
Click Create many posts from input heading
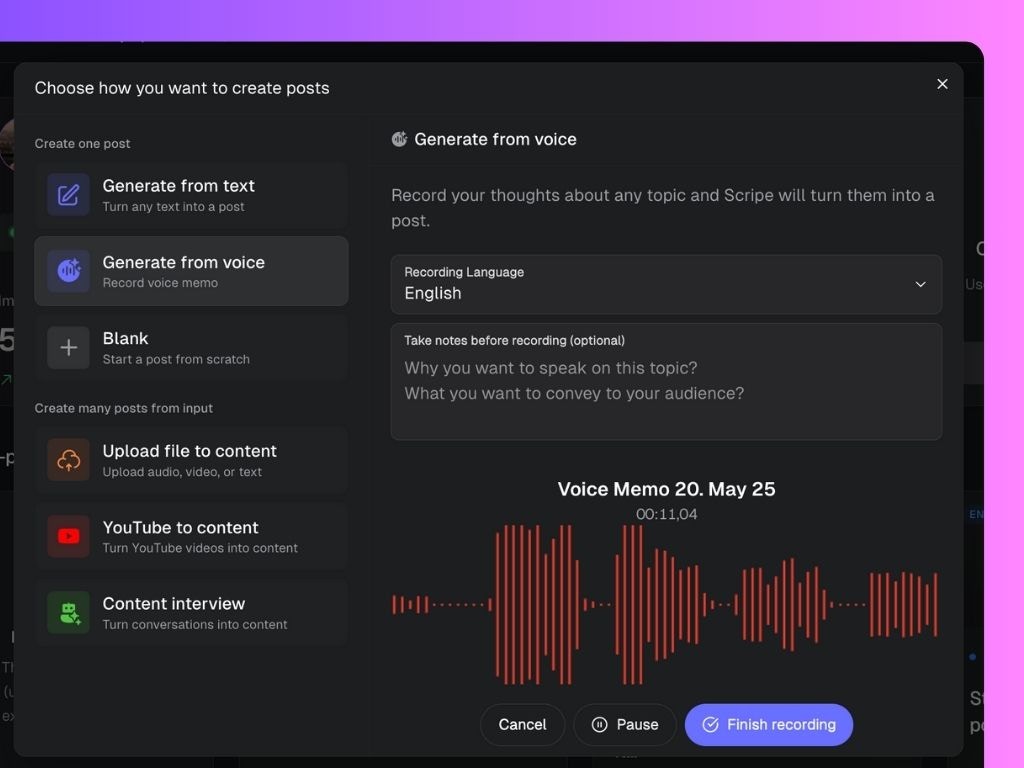click(123, 408)
